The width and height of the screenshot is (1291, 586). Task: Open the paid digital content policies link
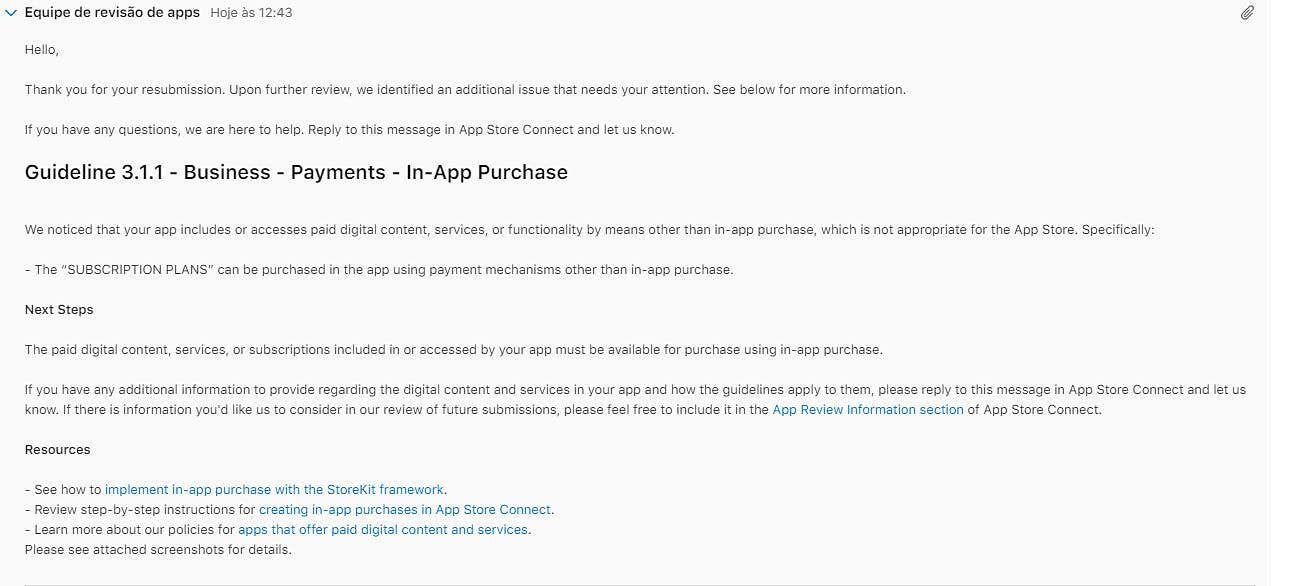(x=383, y=529)
